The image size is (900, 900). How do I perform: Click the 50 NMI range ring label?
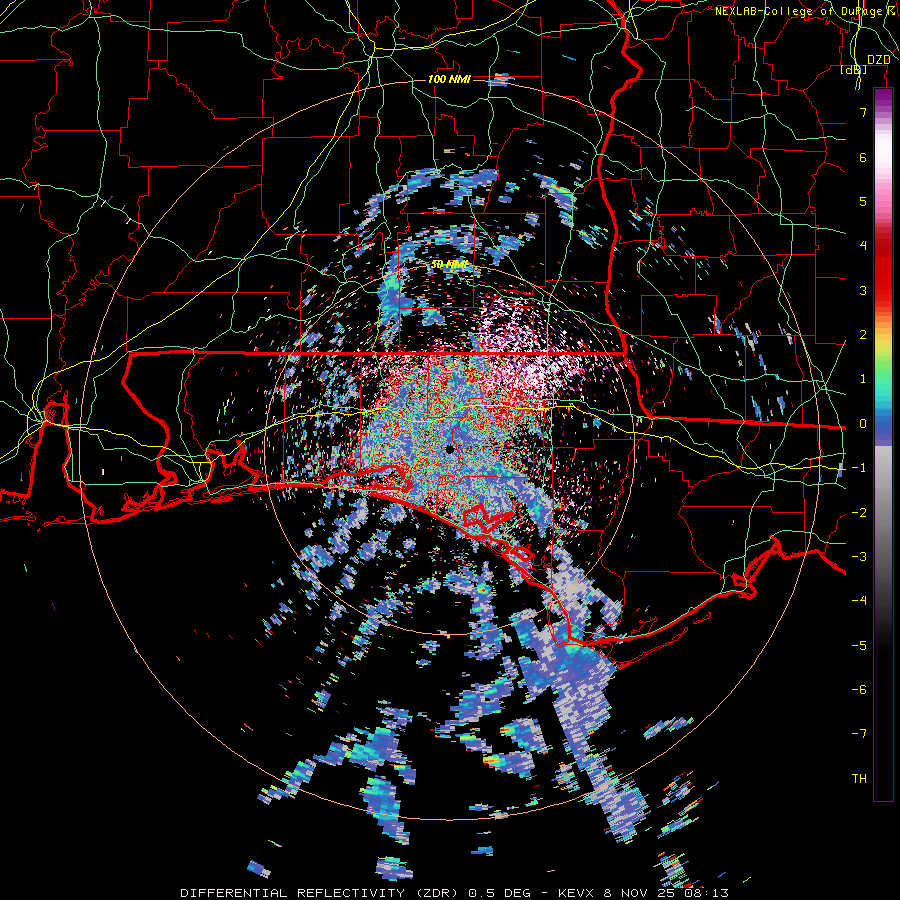pyautogui.click(x=450, y=265)
